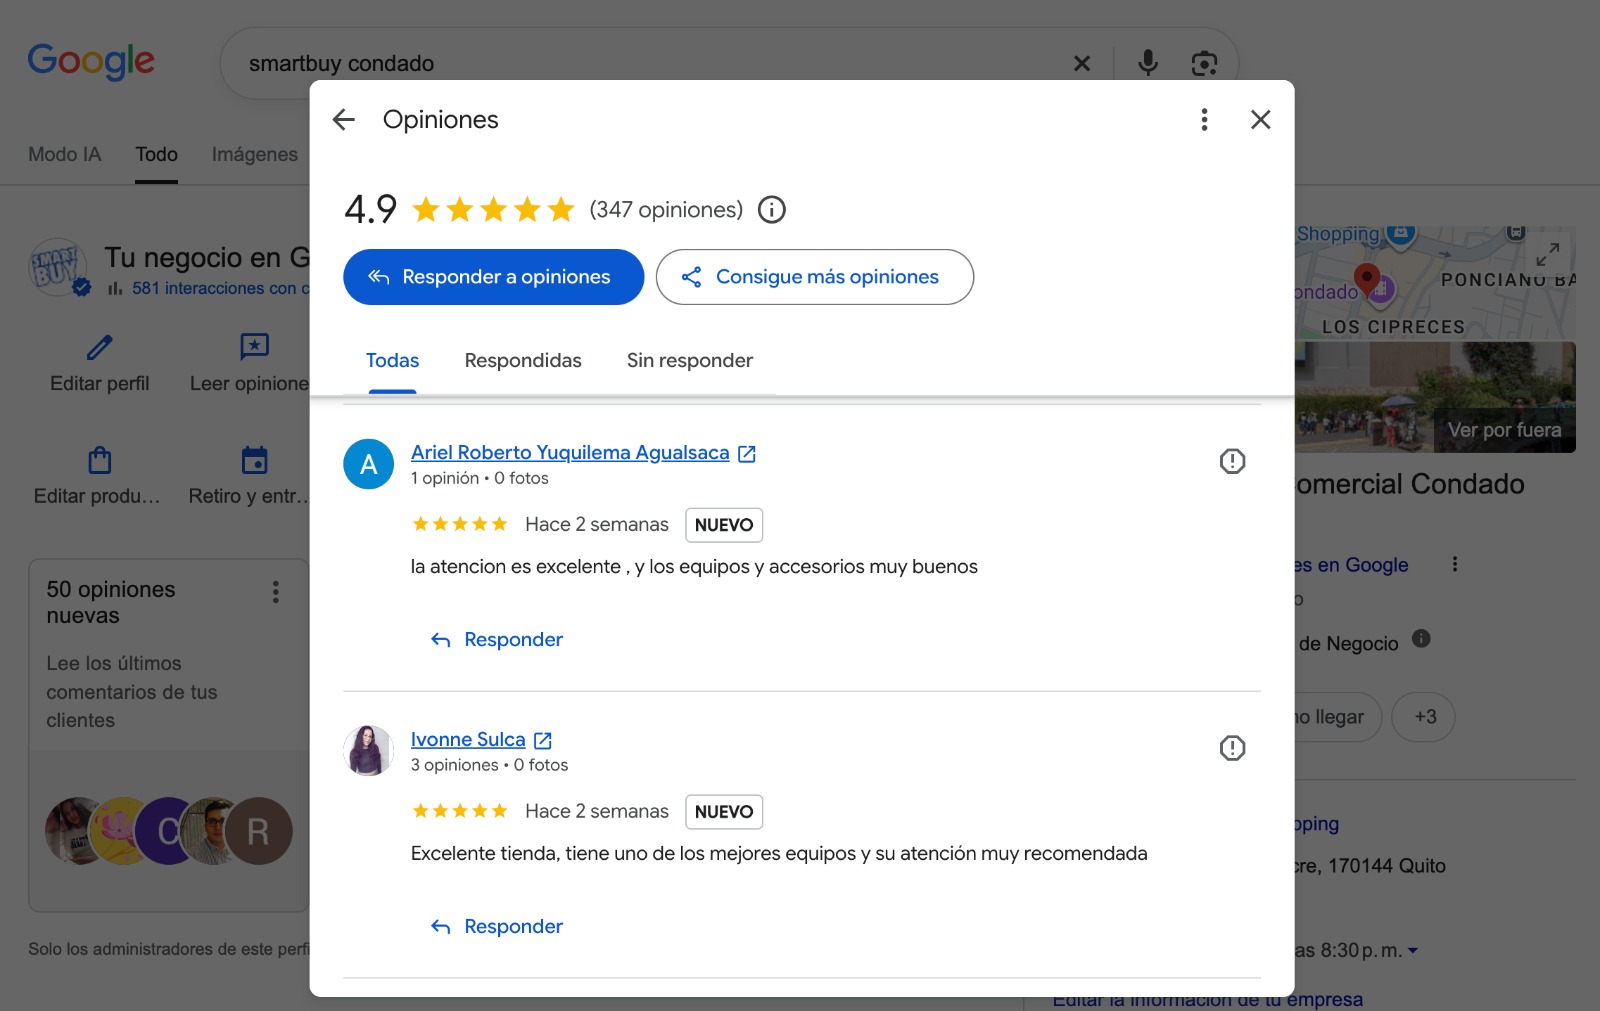The image size is (1600, 1011).
Task: Click external link icon next to Ivonne Sulca
Action: 543,741
